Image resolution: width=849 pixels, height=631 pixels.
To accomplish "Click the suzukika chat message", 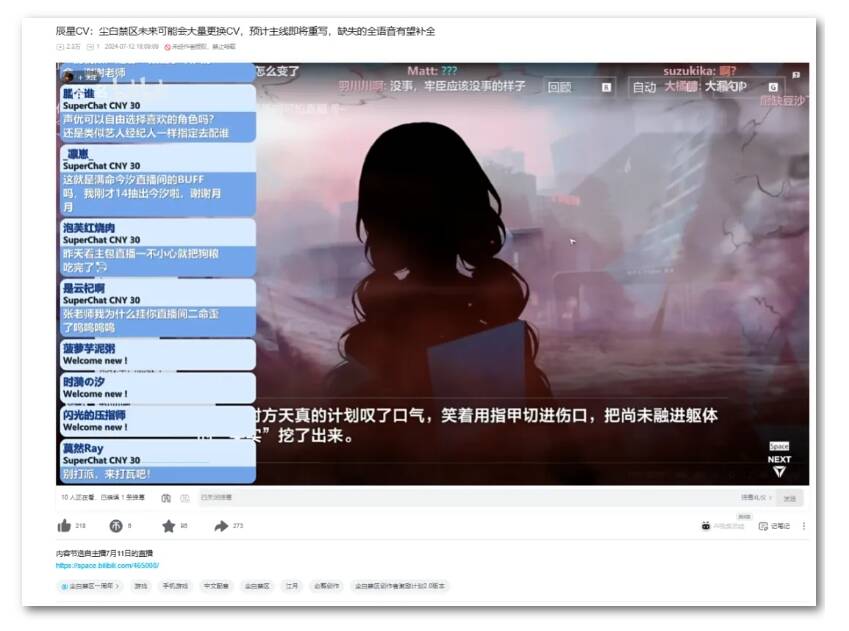I will [x=700, y=71].
